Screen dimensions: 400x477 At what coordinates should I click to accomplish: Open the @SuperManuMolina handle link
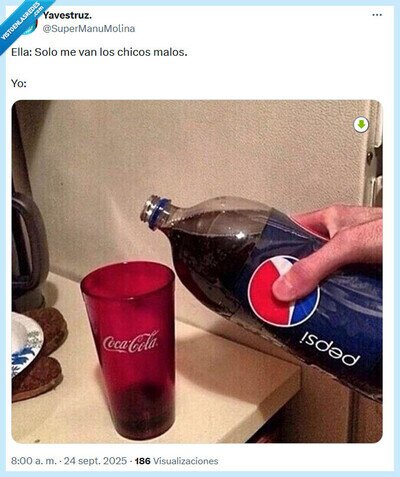click(89, 29)
